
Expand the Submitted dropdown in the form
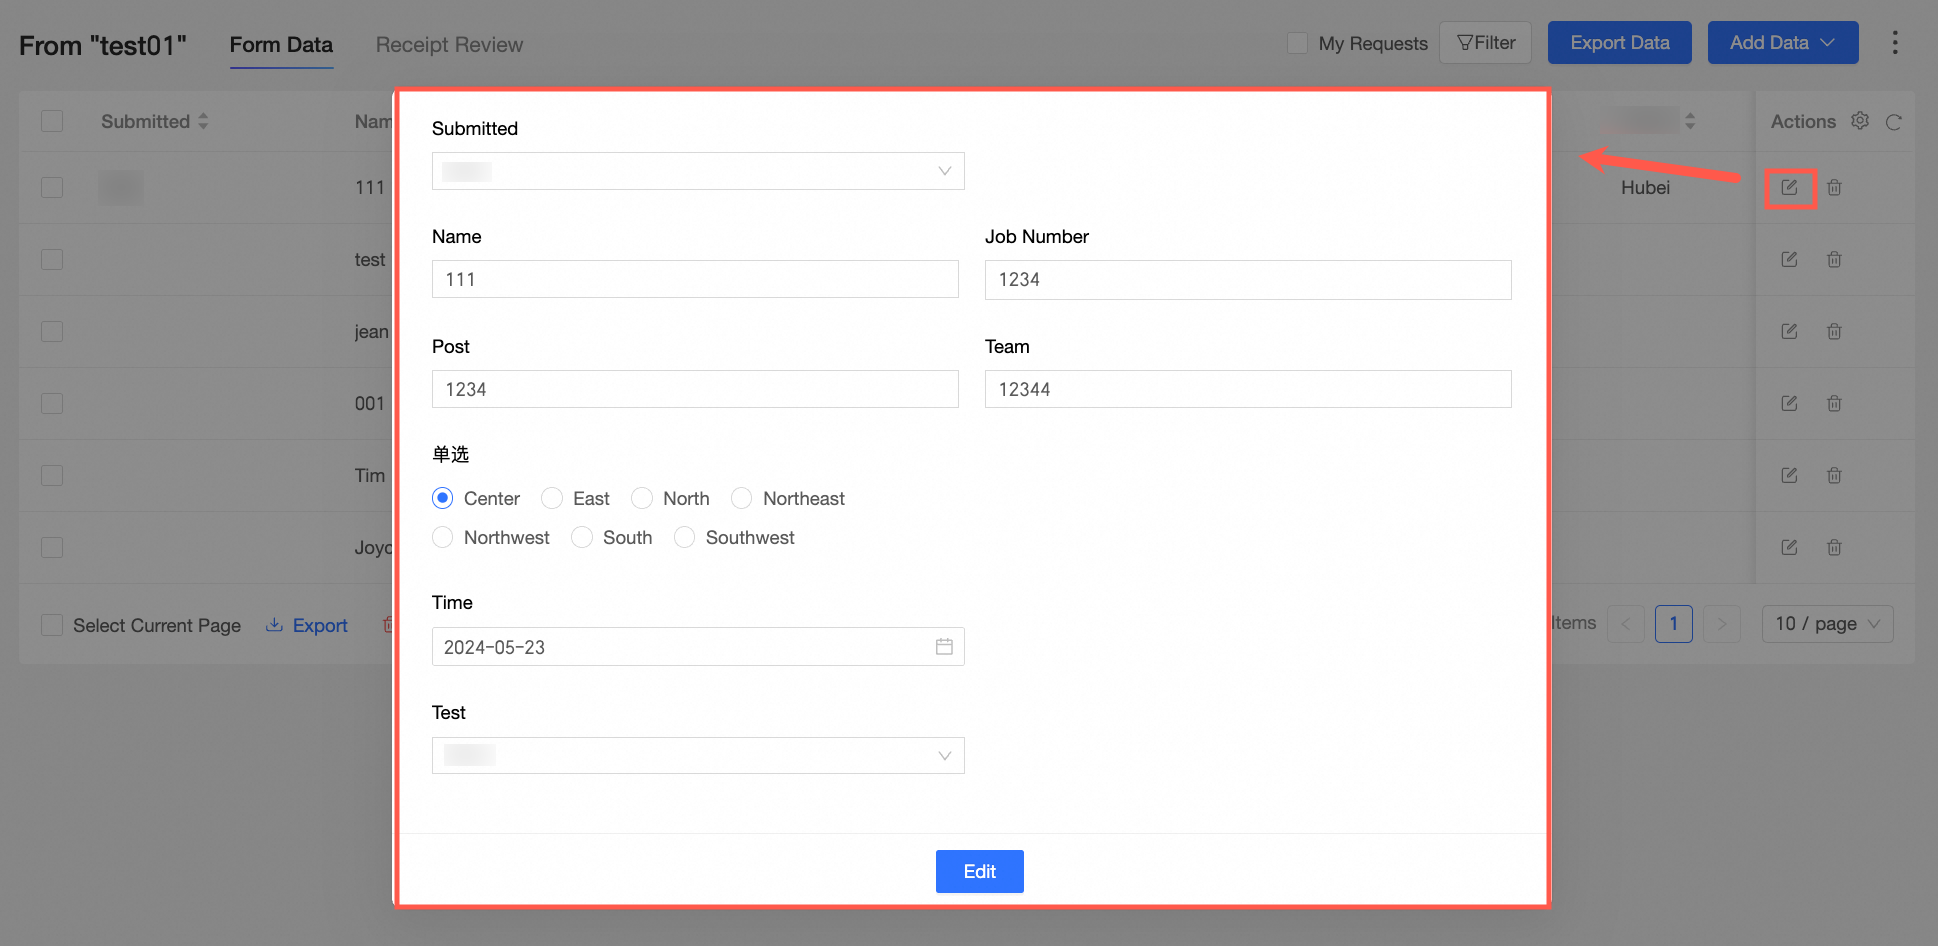[x=698, y=171]
